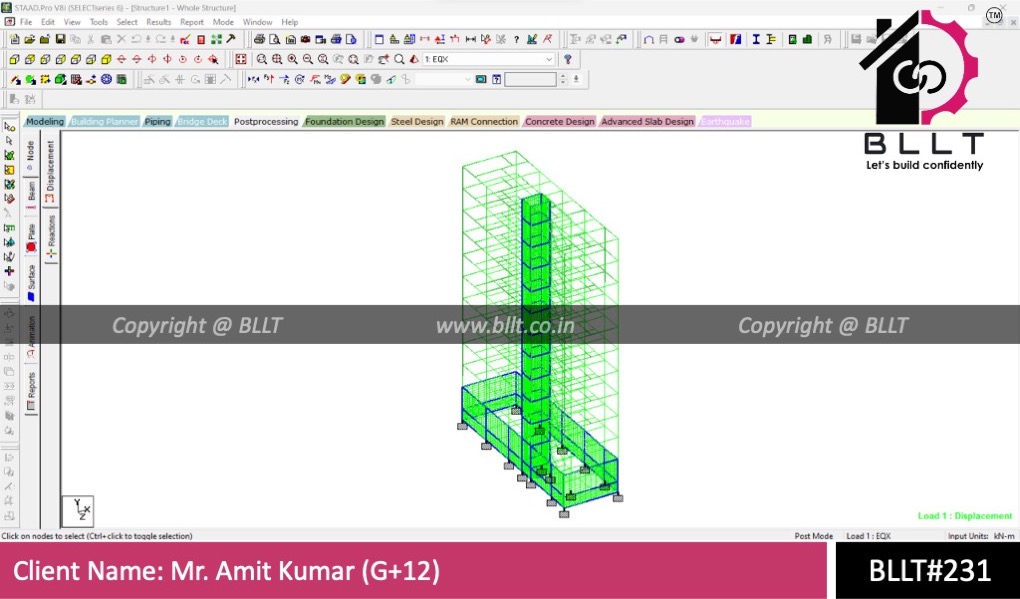Image resolution: width=1020 pixels, height=599 pixels.
Task: Click the dimension line icon
Action: [x=470, y=39]
